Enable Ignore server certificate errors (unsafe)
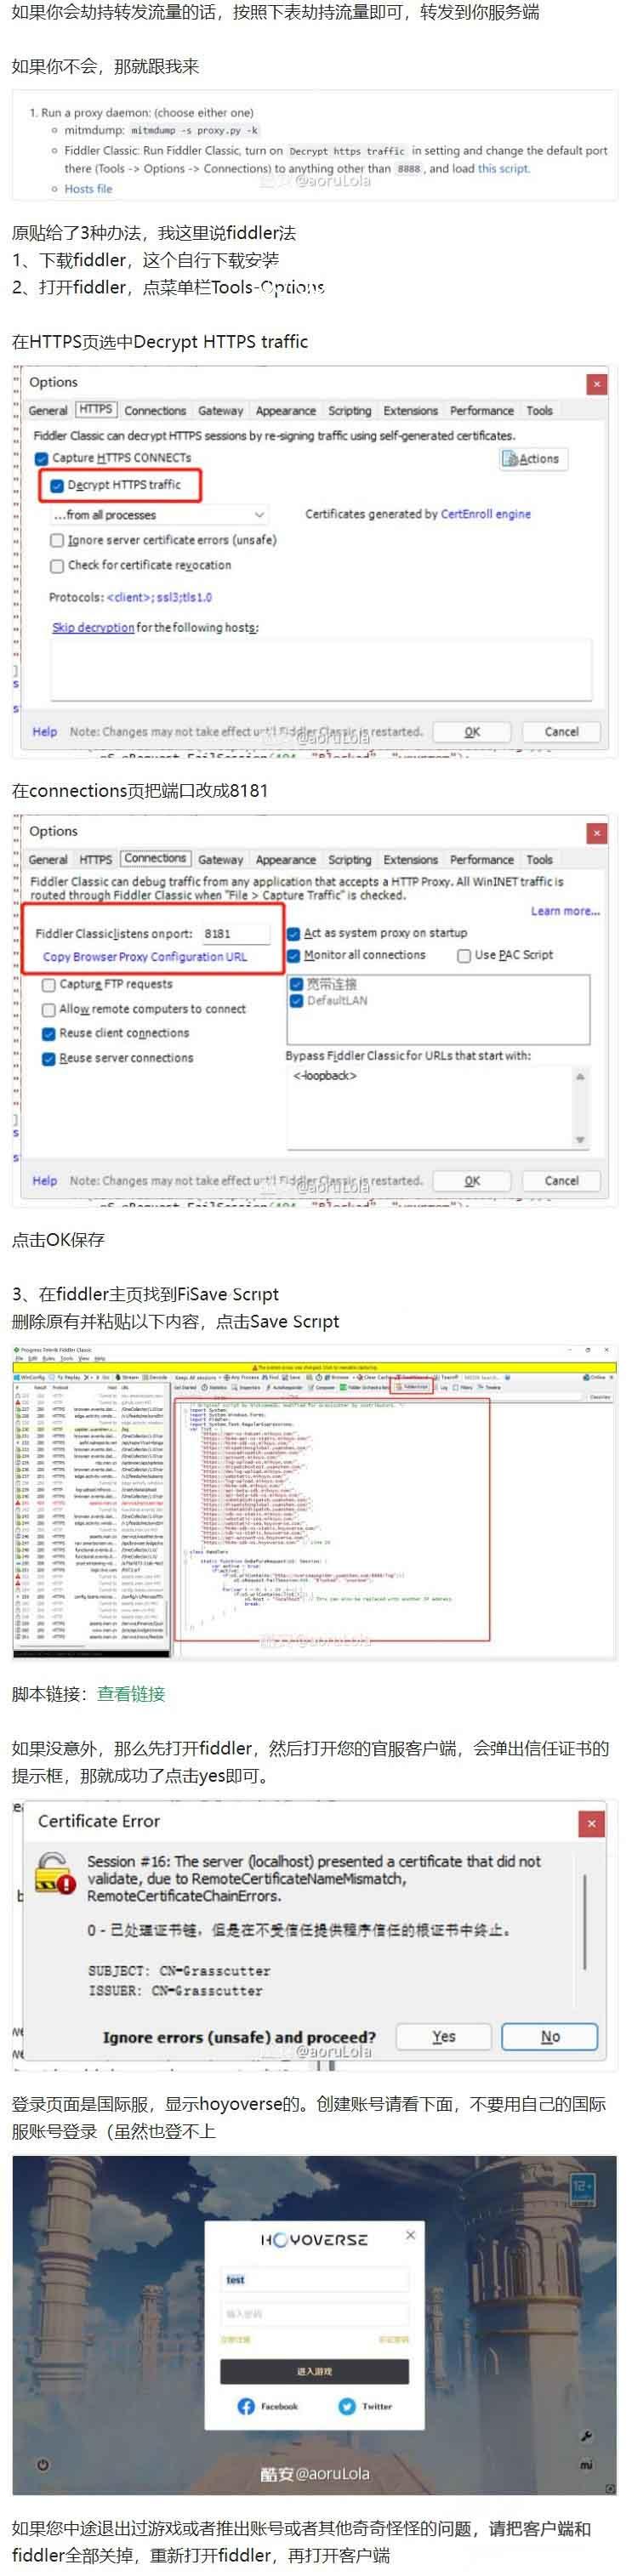The height and width of the screenshot is (2576, 632). (x=57, y=540)
